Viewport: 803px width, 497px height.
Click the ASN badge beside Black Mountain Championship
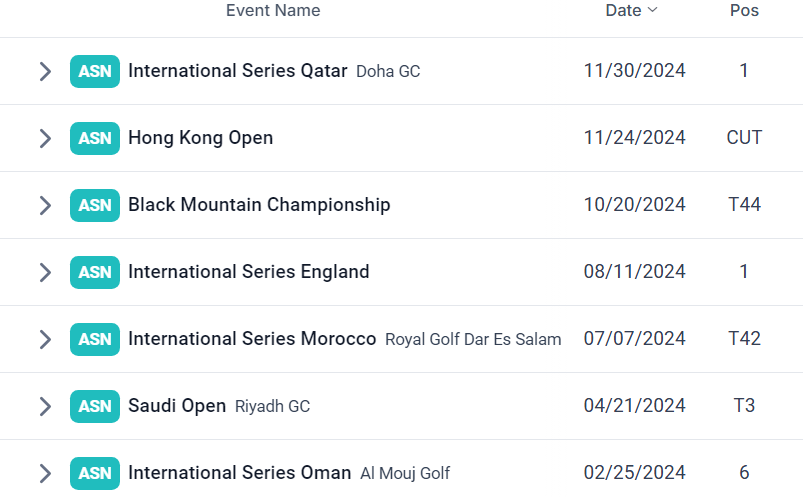click(x=95, y=205)
